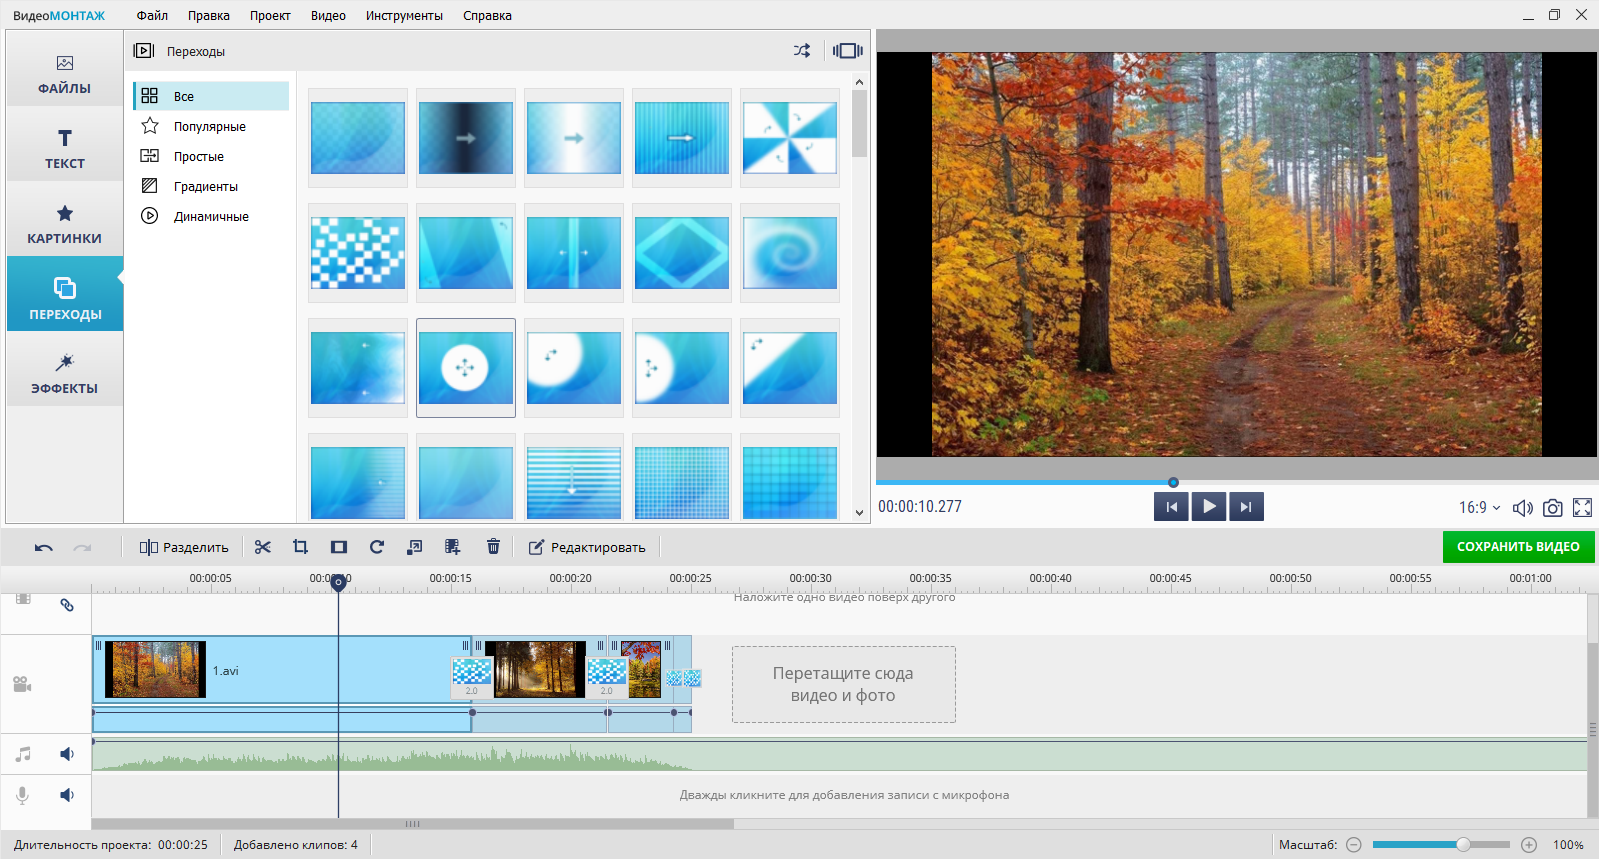1599x859 pixels.
Task: Click the rotate clip icon
Action: (x=377, y=547)
